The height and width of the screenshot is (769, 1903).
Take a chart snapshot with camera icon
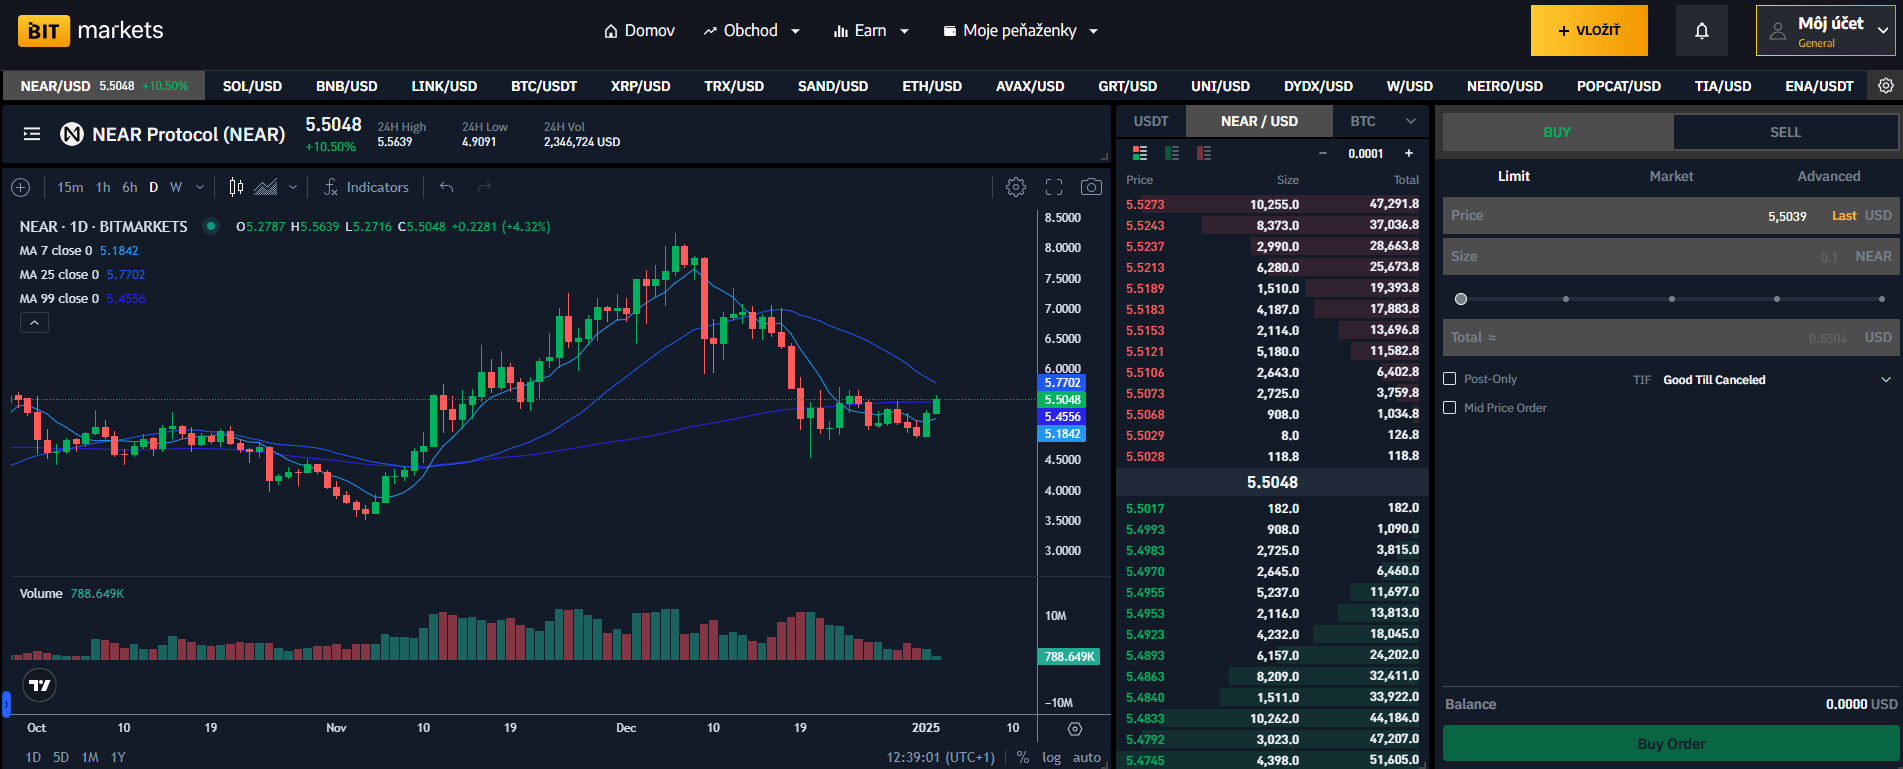point(1091,187)
